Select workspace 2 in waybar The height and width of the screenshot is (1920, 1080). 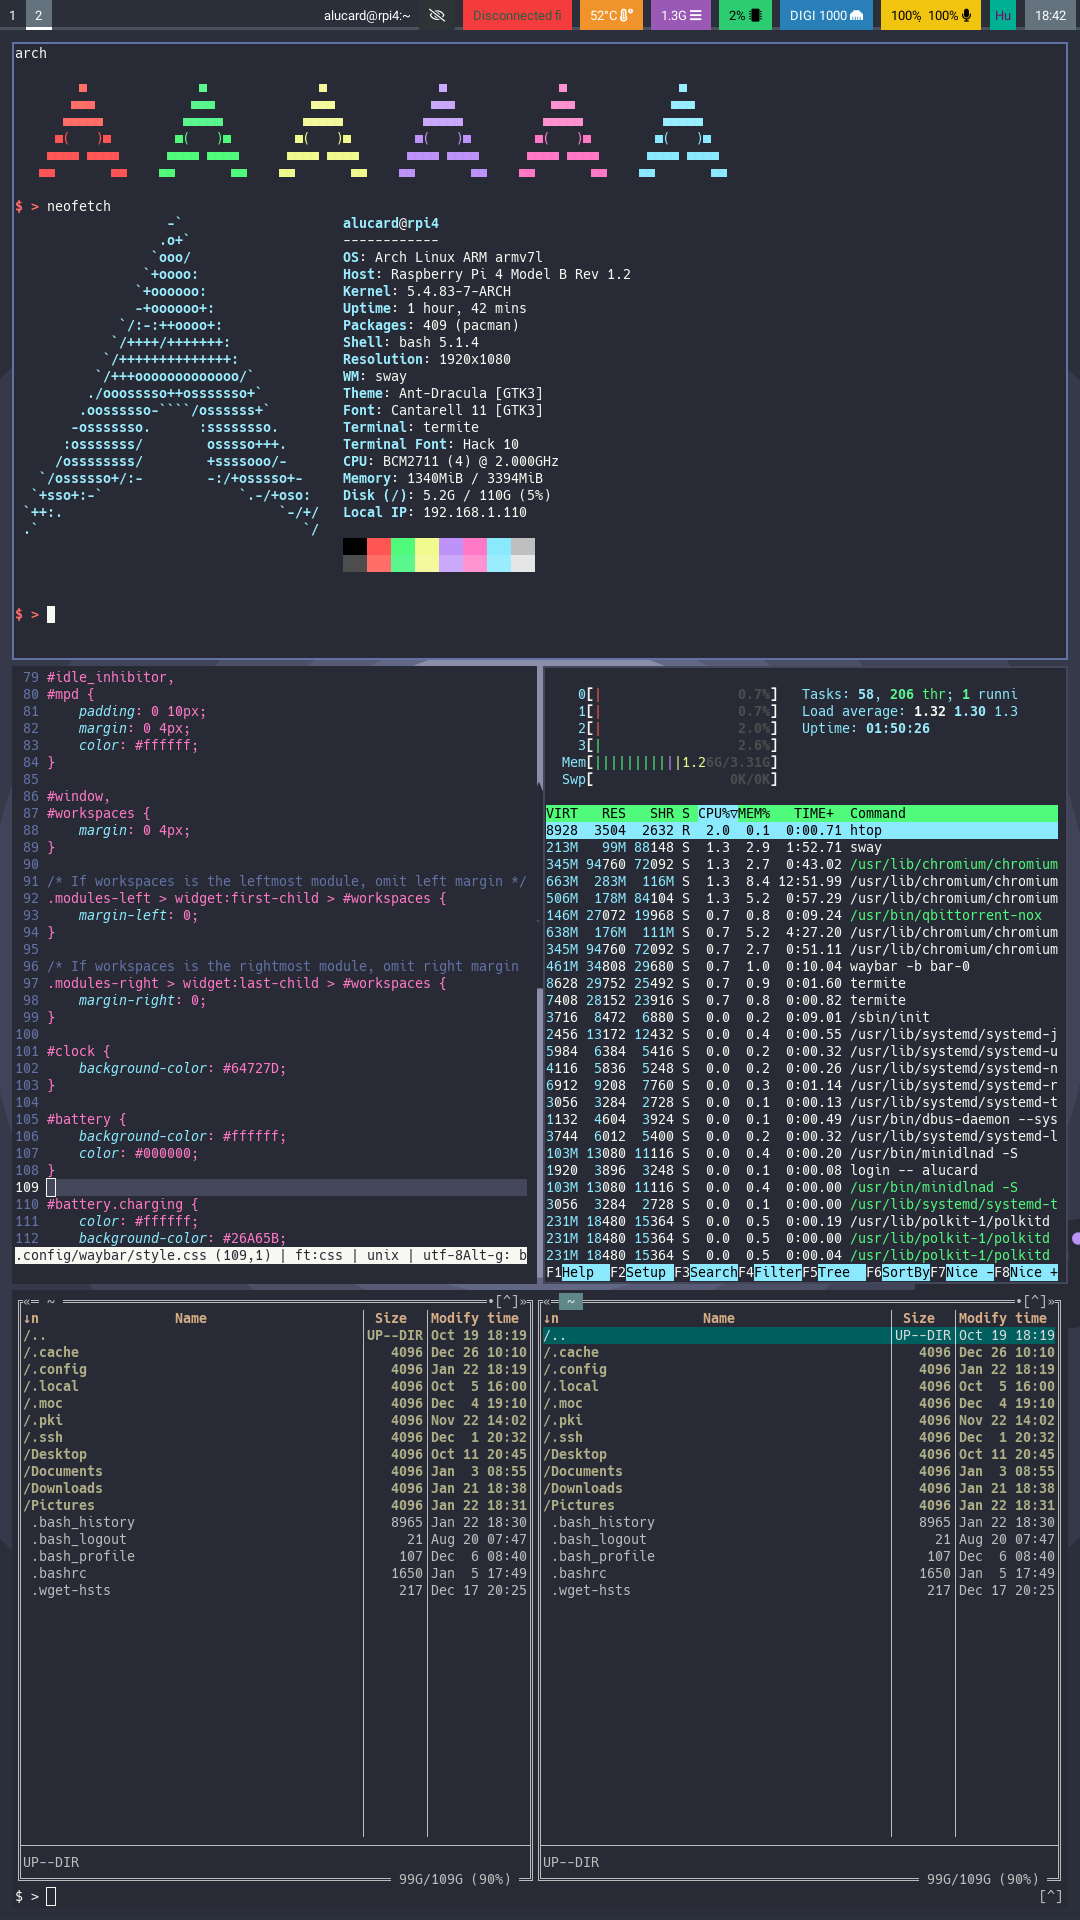coord(39,15)
